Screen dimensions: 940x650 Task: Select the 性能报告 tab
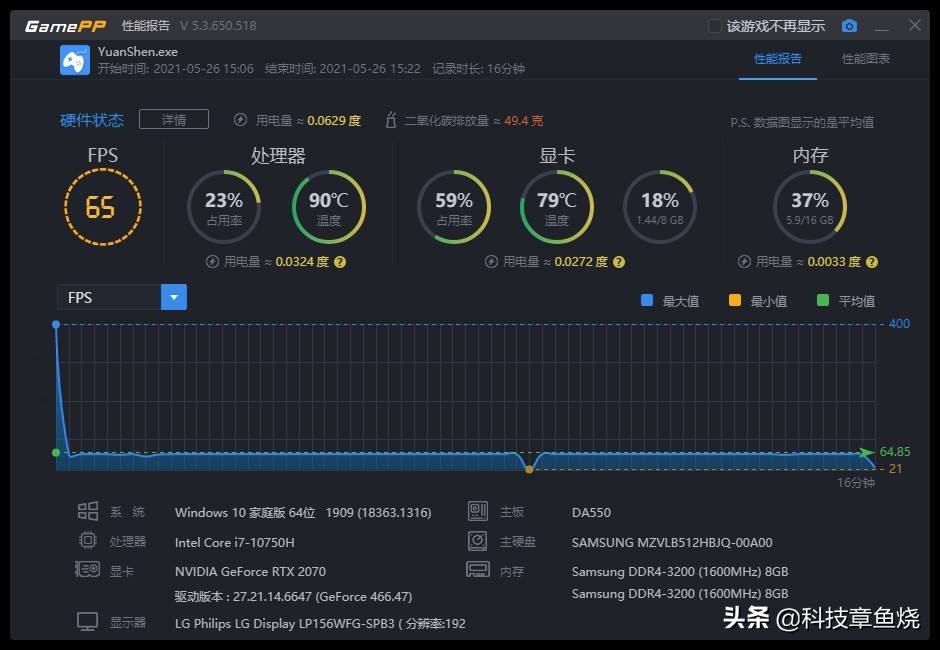pos(779,59)
